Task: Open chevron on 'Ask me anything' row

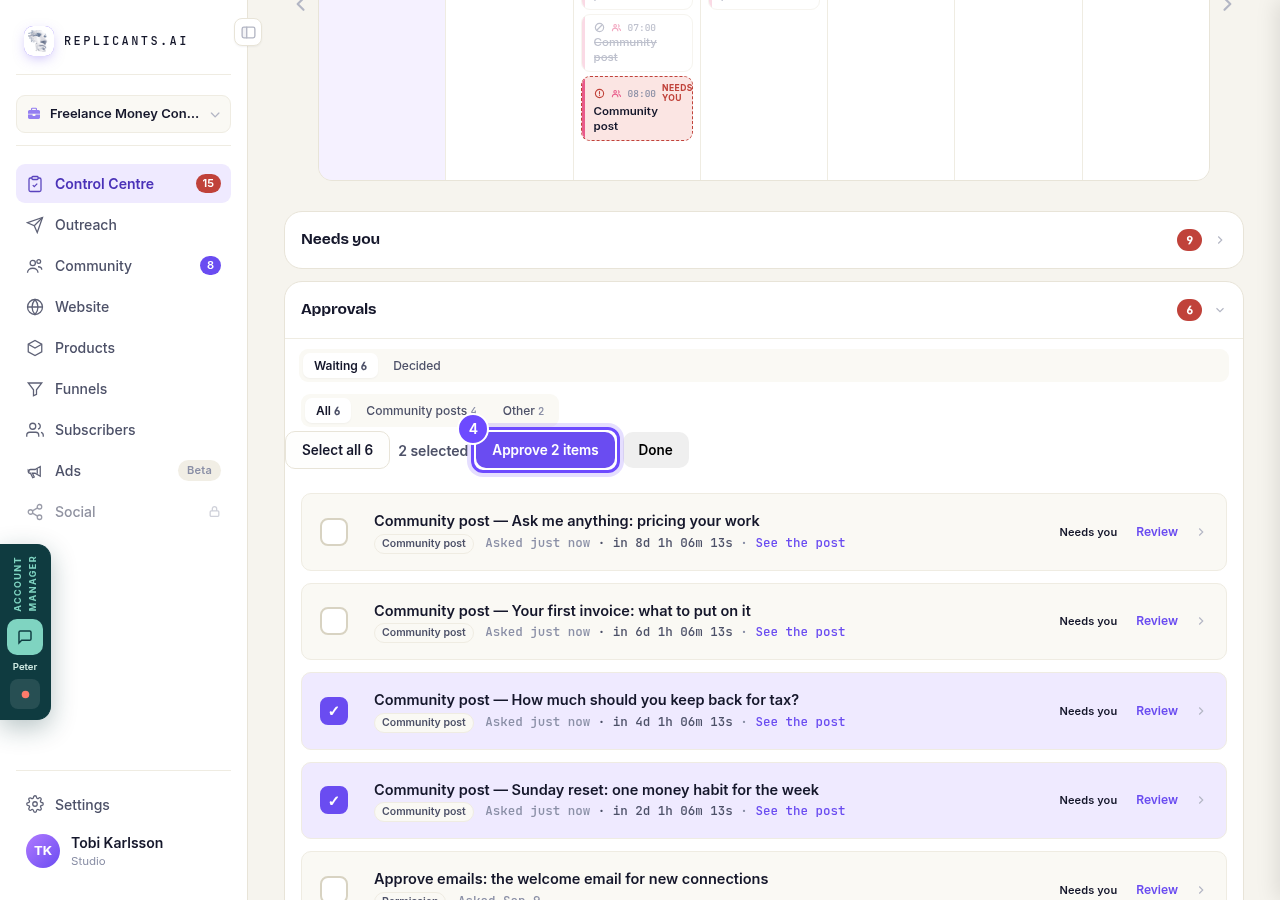Action: 1201,532
